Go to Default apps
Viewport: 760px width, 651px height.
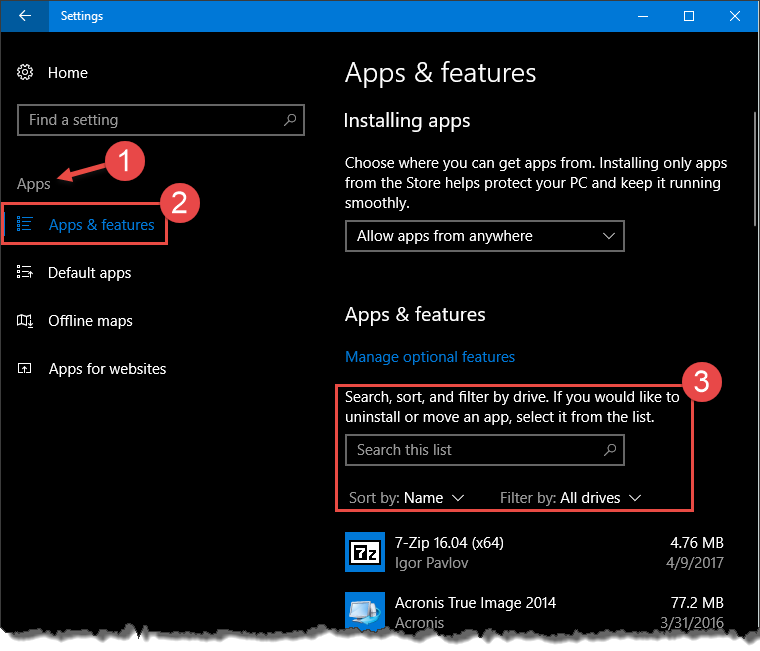click(89, 273)
